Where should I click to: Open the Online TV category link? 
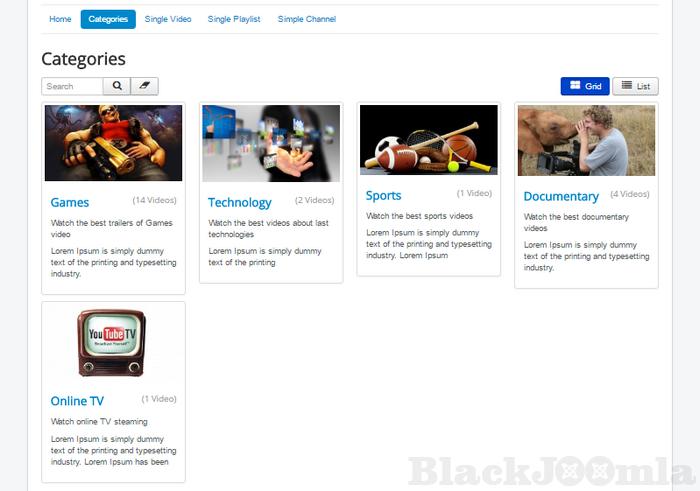click(x=77, y=401)
